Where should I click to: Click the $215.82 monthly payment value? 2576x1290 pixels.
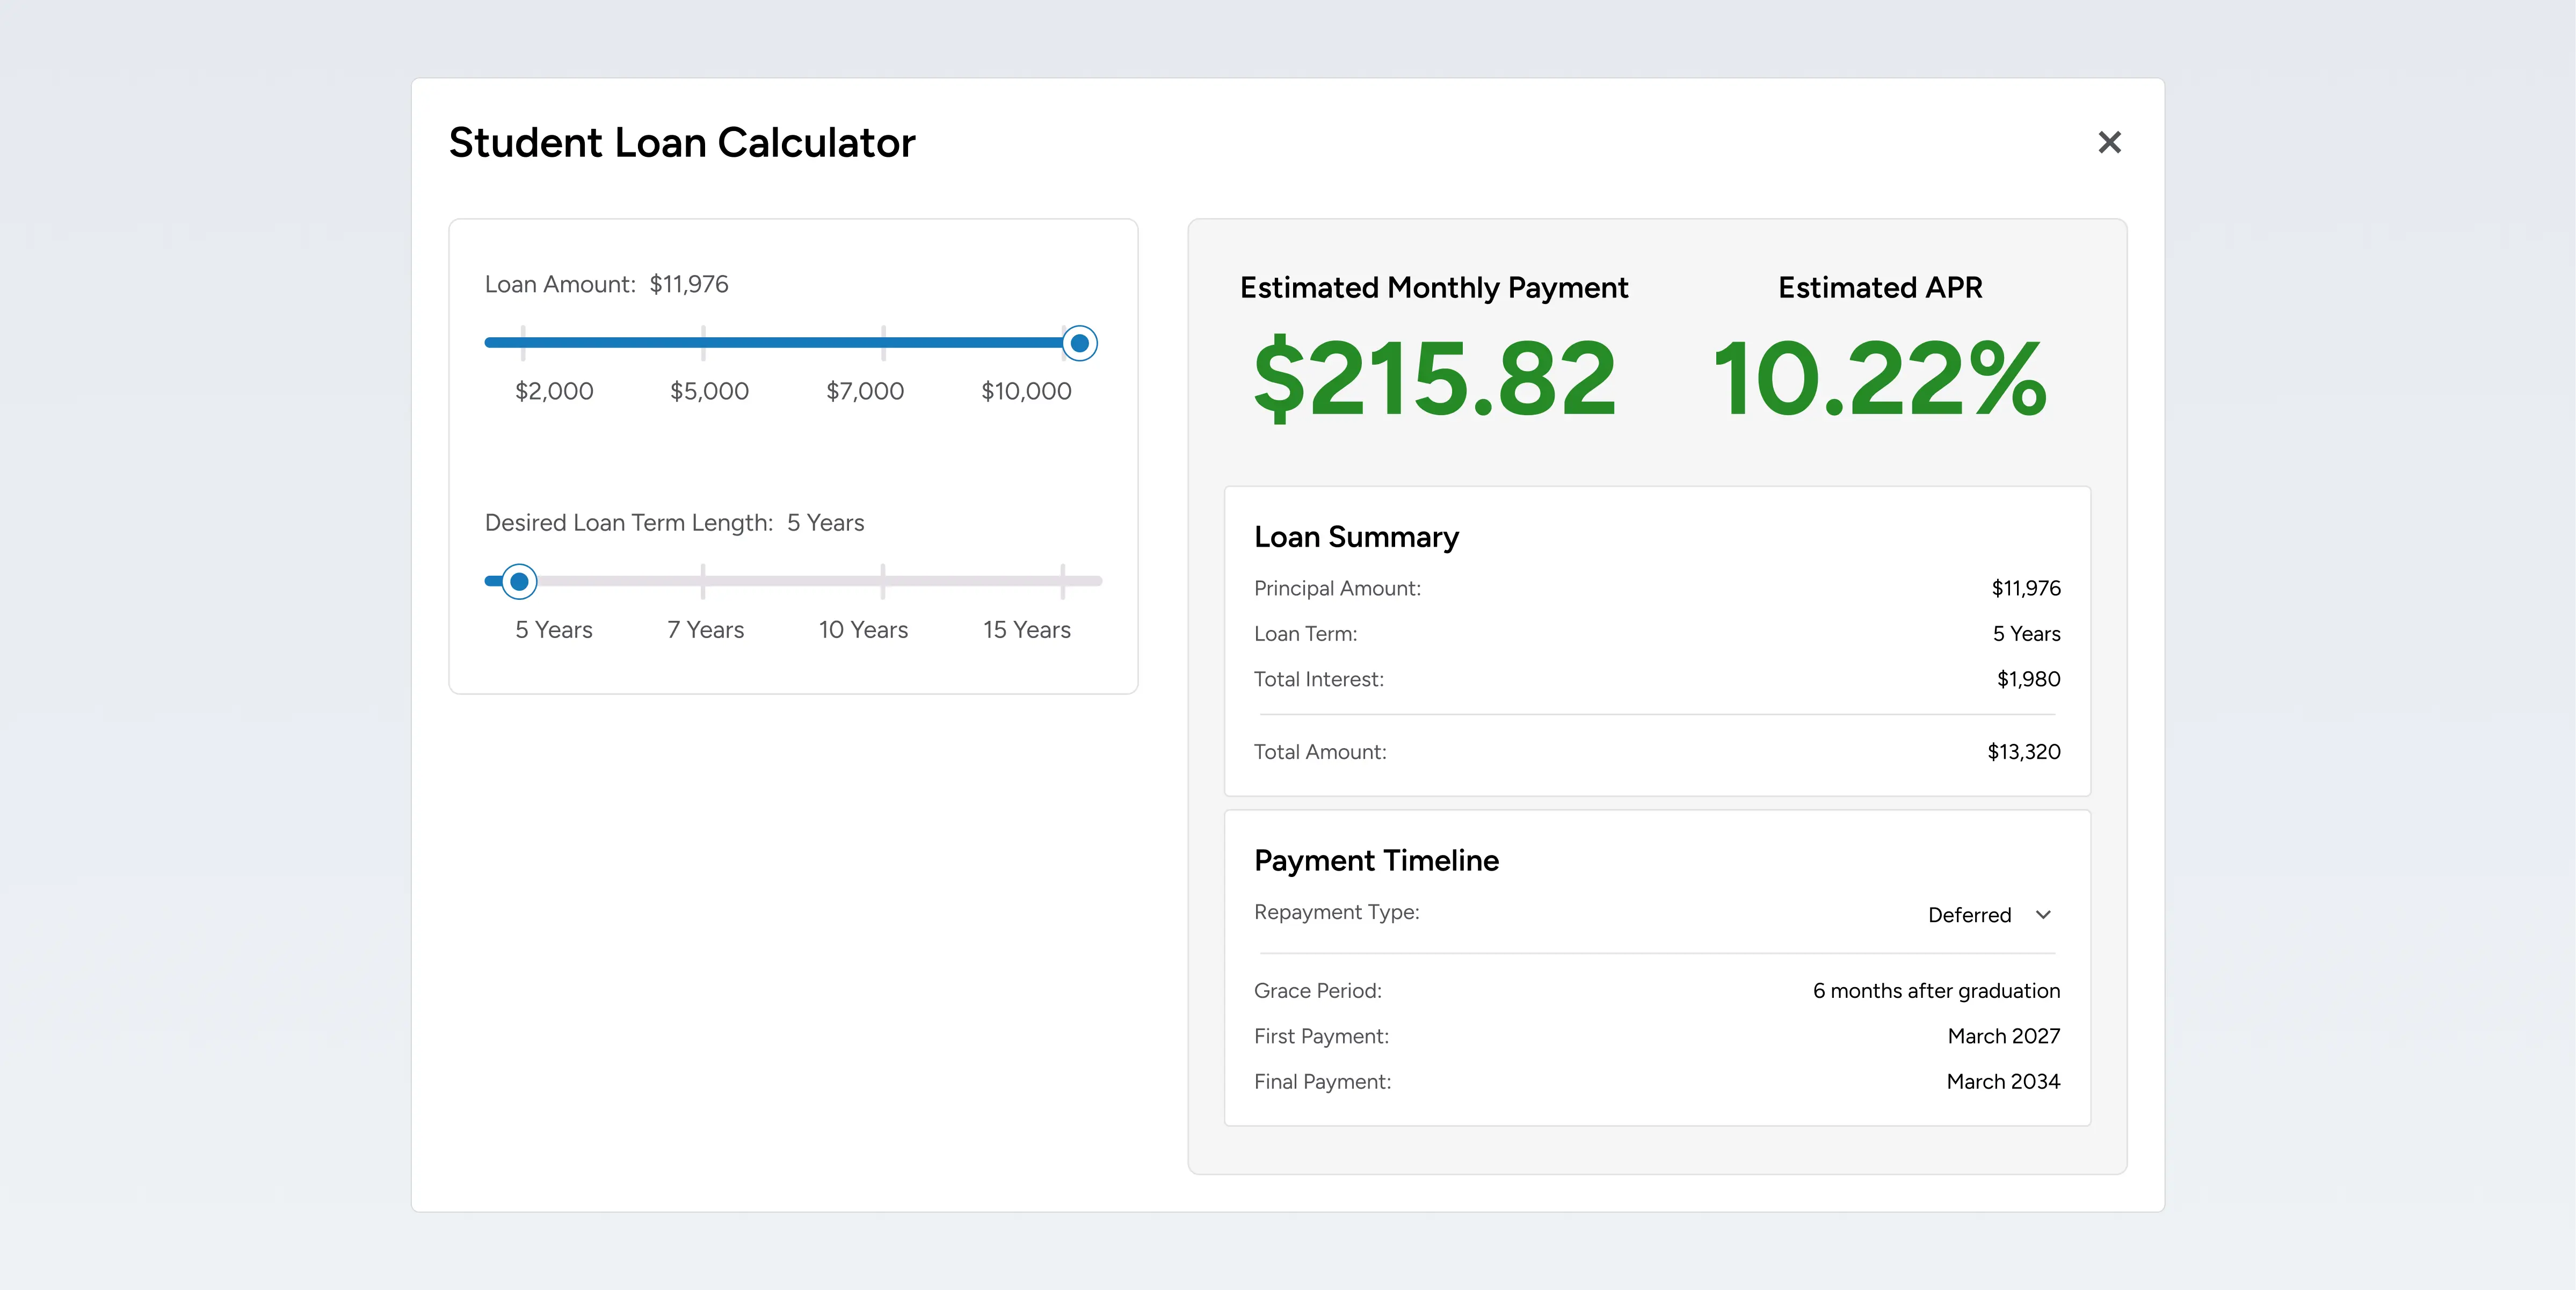1434,378
